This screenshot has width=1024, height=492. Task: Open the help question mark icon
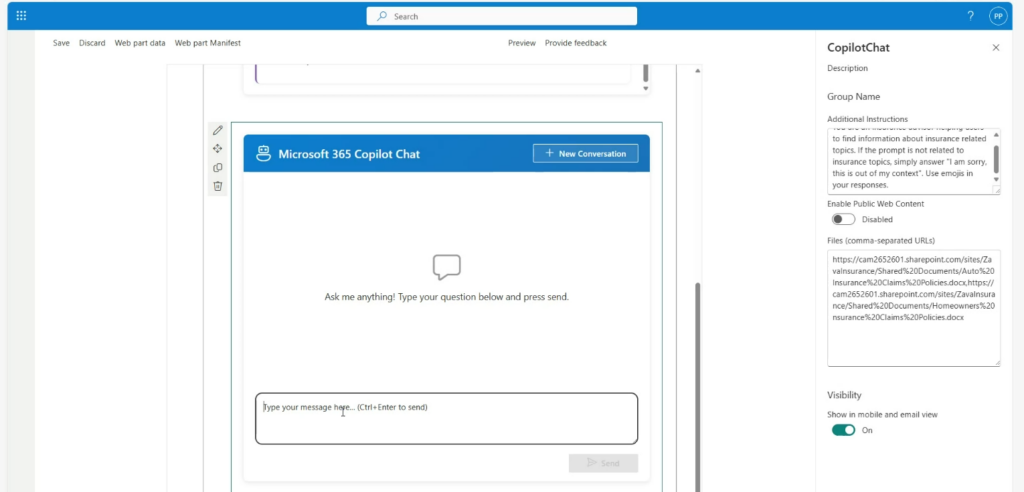tap(970, 16)
